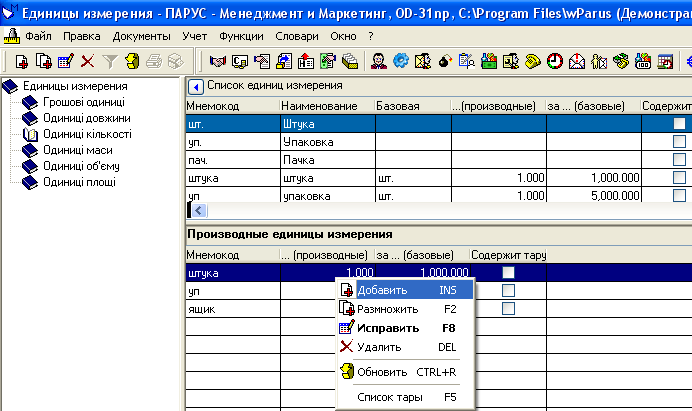The image size is (692, 411).
Task: Open the Функции menu
Action: tap(241, 36)
